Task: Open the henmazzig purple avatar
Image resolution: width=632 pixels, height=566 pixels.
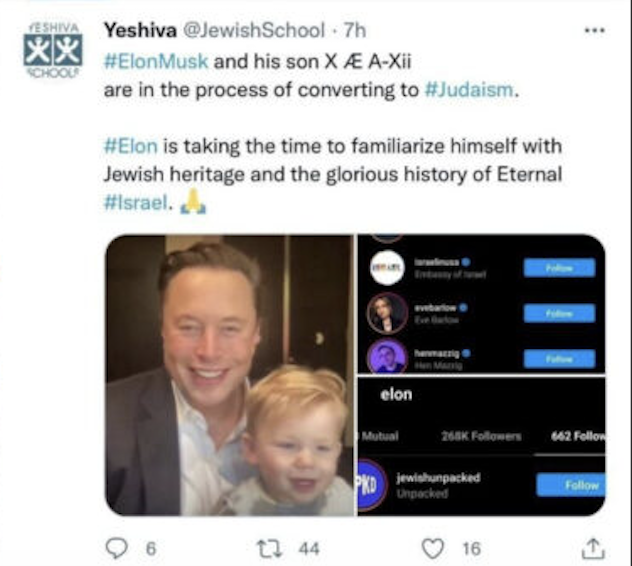Action: [387, 356]
